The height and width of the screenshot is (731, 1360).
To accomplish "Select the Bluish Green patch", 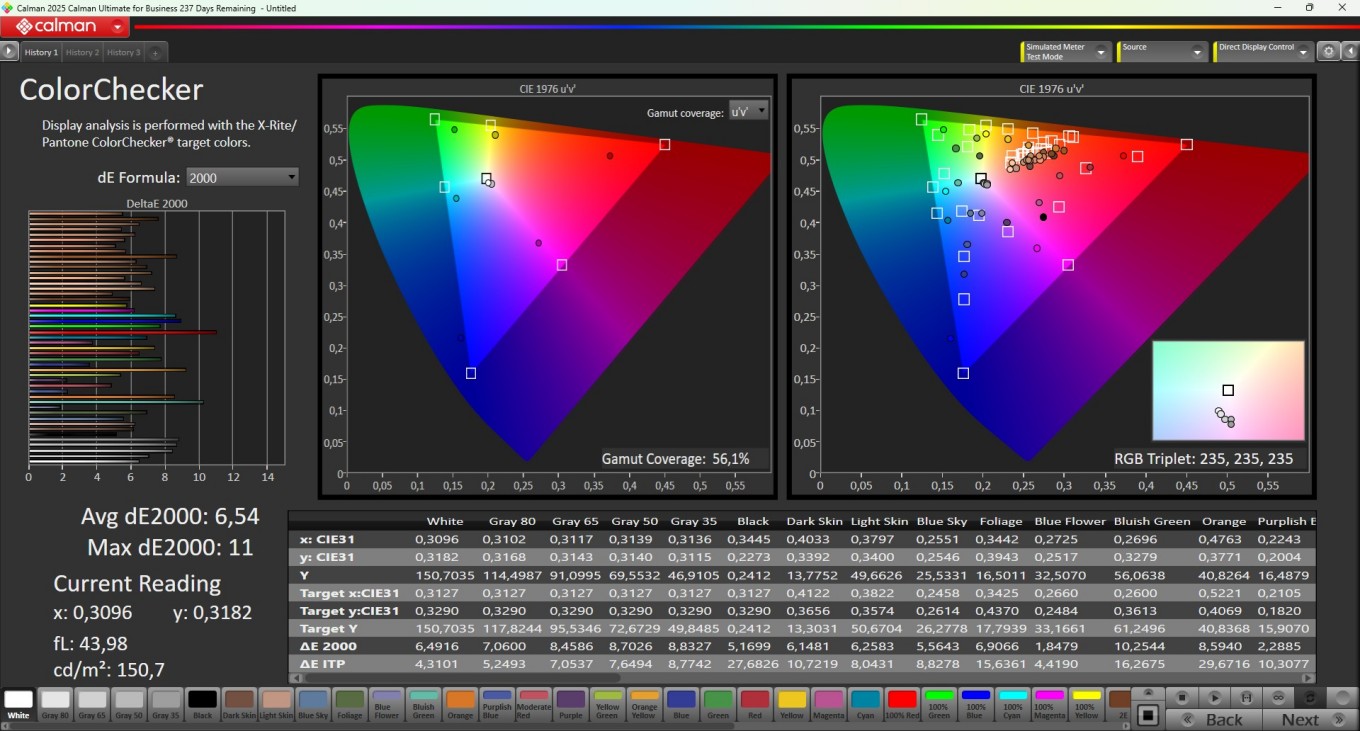I will (x=423, y=704).
